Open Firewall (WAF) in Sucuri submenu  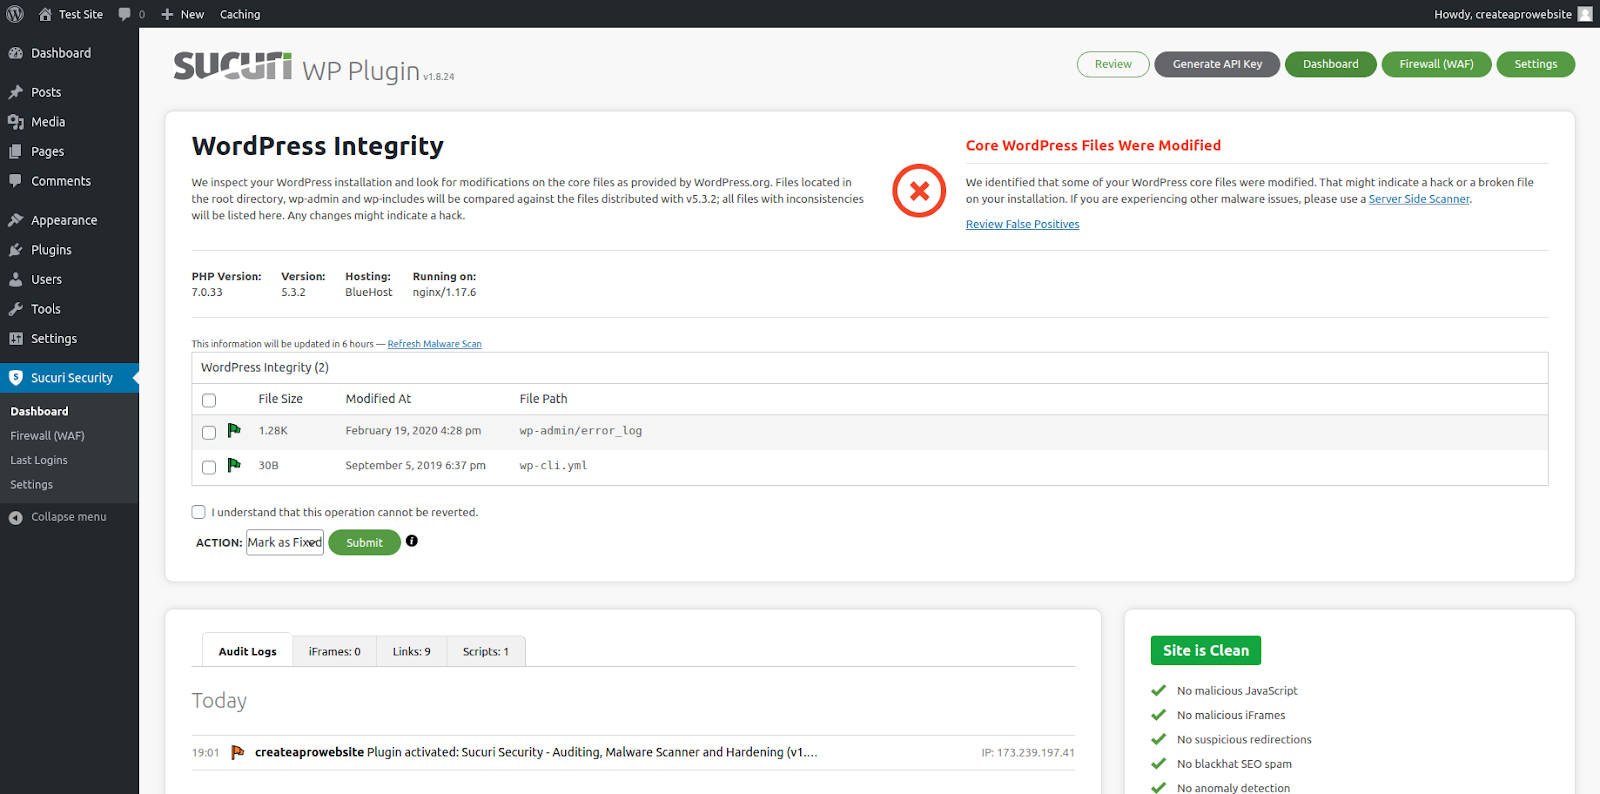[47, 436]
